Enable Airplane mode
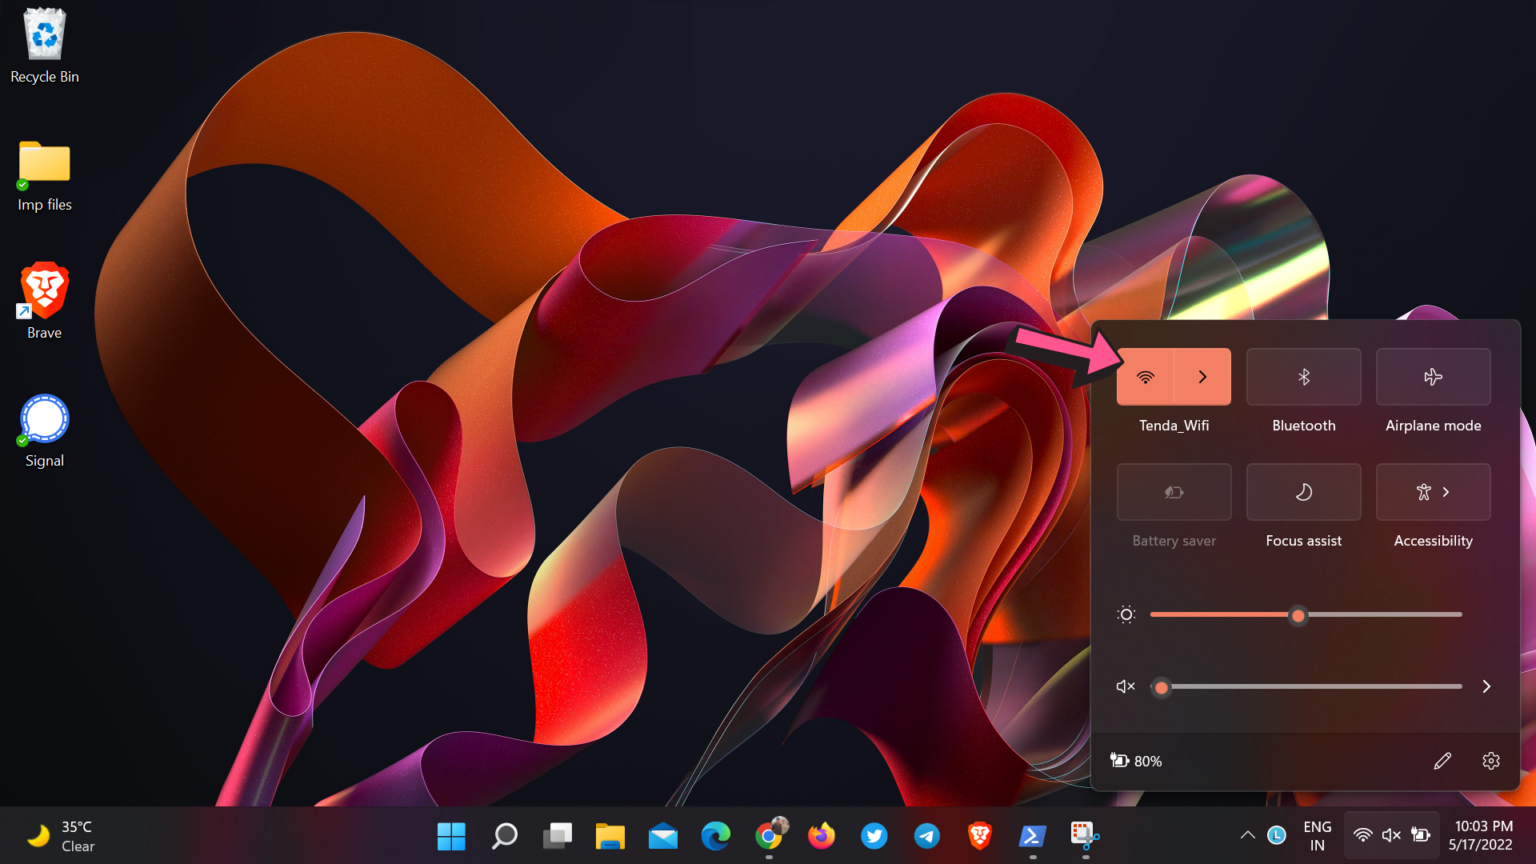This screenshot has height=864, width=1536. [x=1433, y=377]
